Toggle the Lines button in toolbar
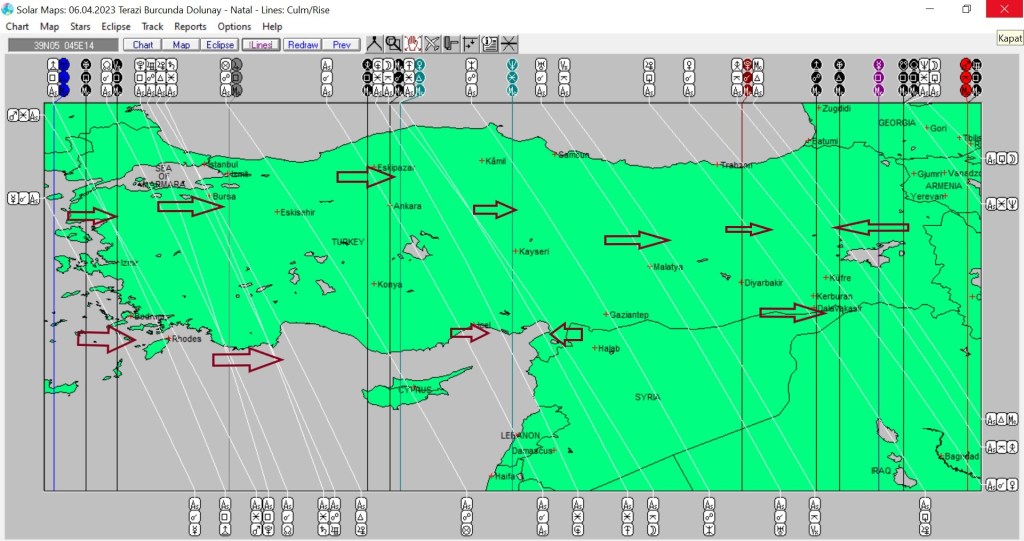 click(x=260, y=45)
